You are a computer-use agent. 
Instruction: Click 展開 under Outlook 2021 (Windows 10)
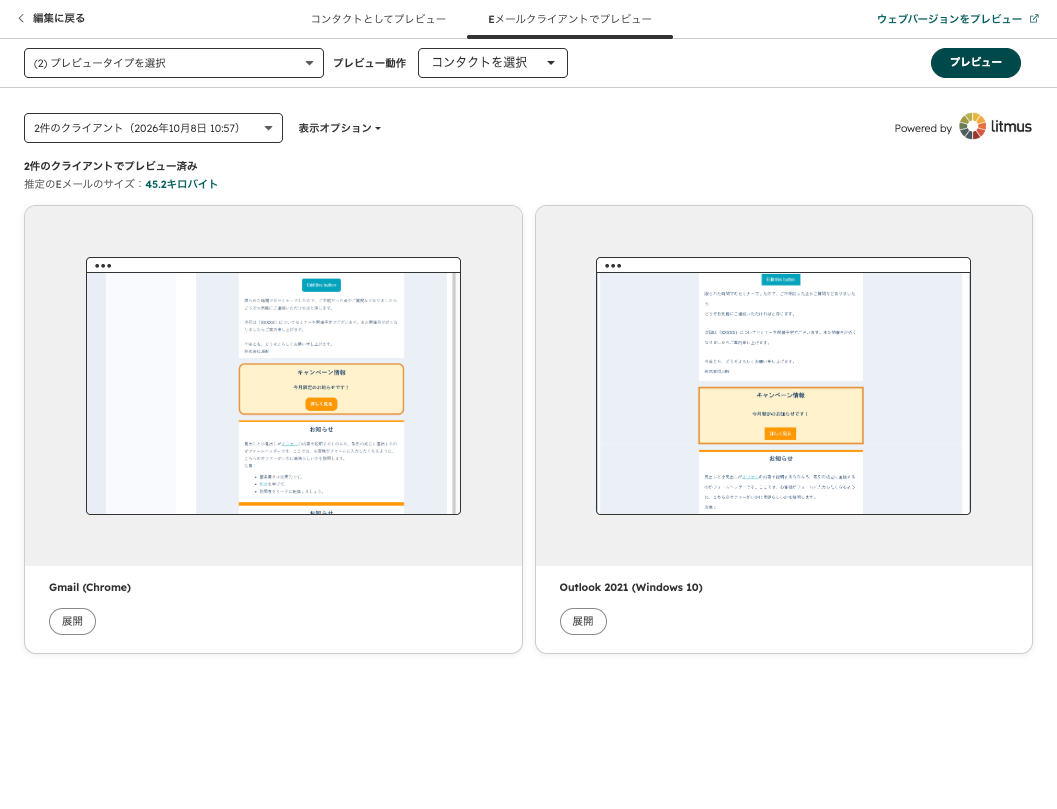[583, 621]
